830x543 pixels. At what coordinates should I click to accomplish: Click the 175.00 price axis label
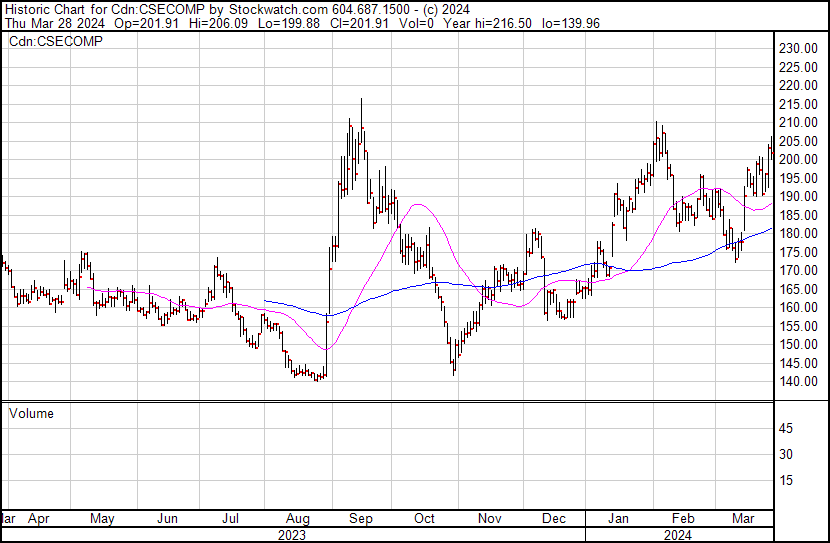tap(800, 252)
